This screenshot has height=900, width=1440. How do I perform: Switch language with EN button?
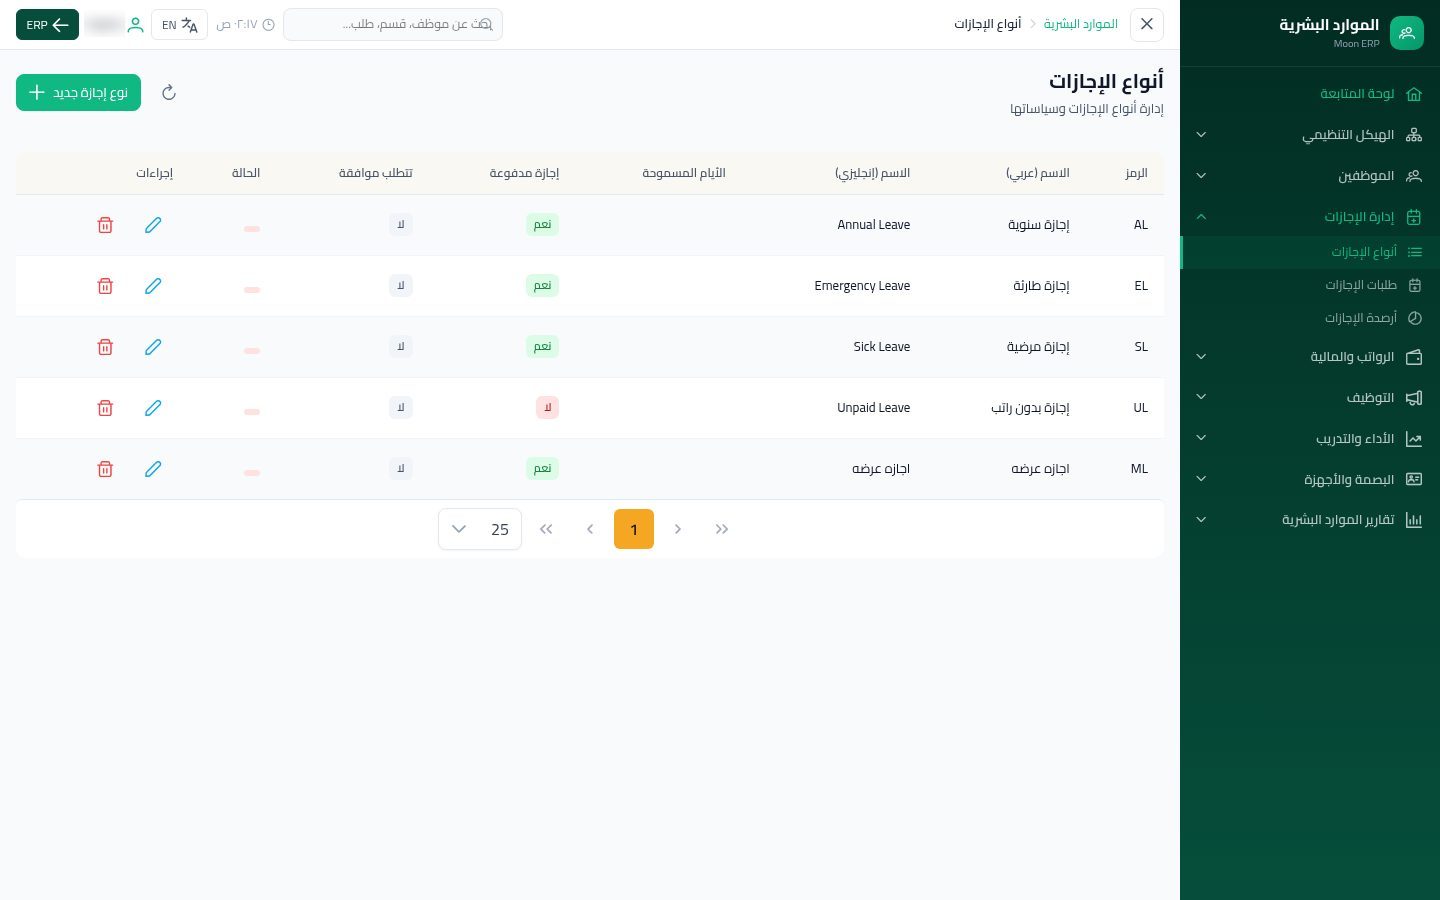(179, 25)
